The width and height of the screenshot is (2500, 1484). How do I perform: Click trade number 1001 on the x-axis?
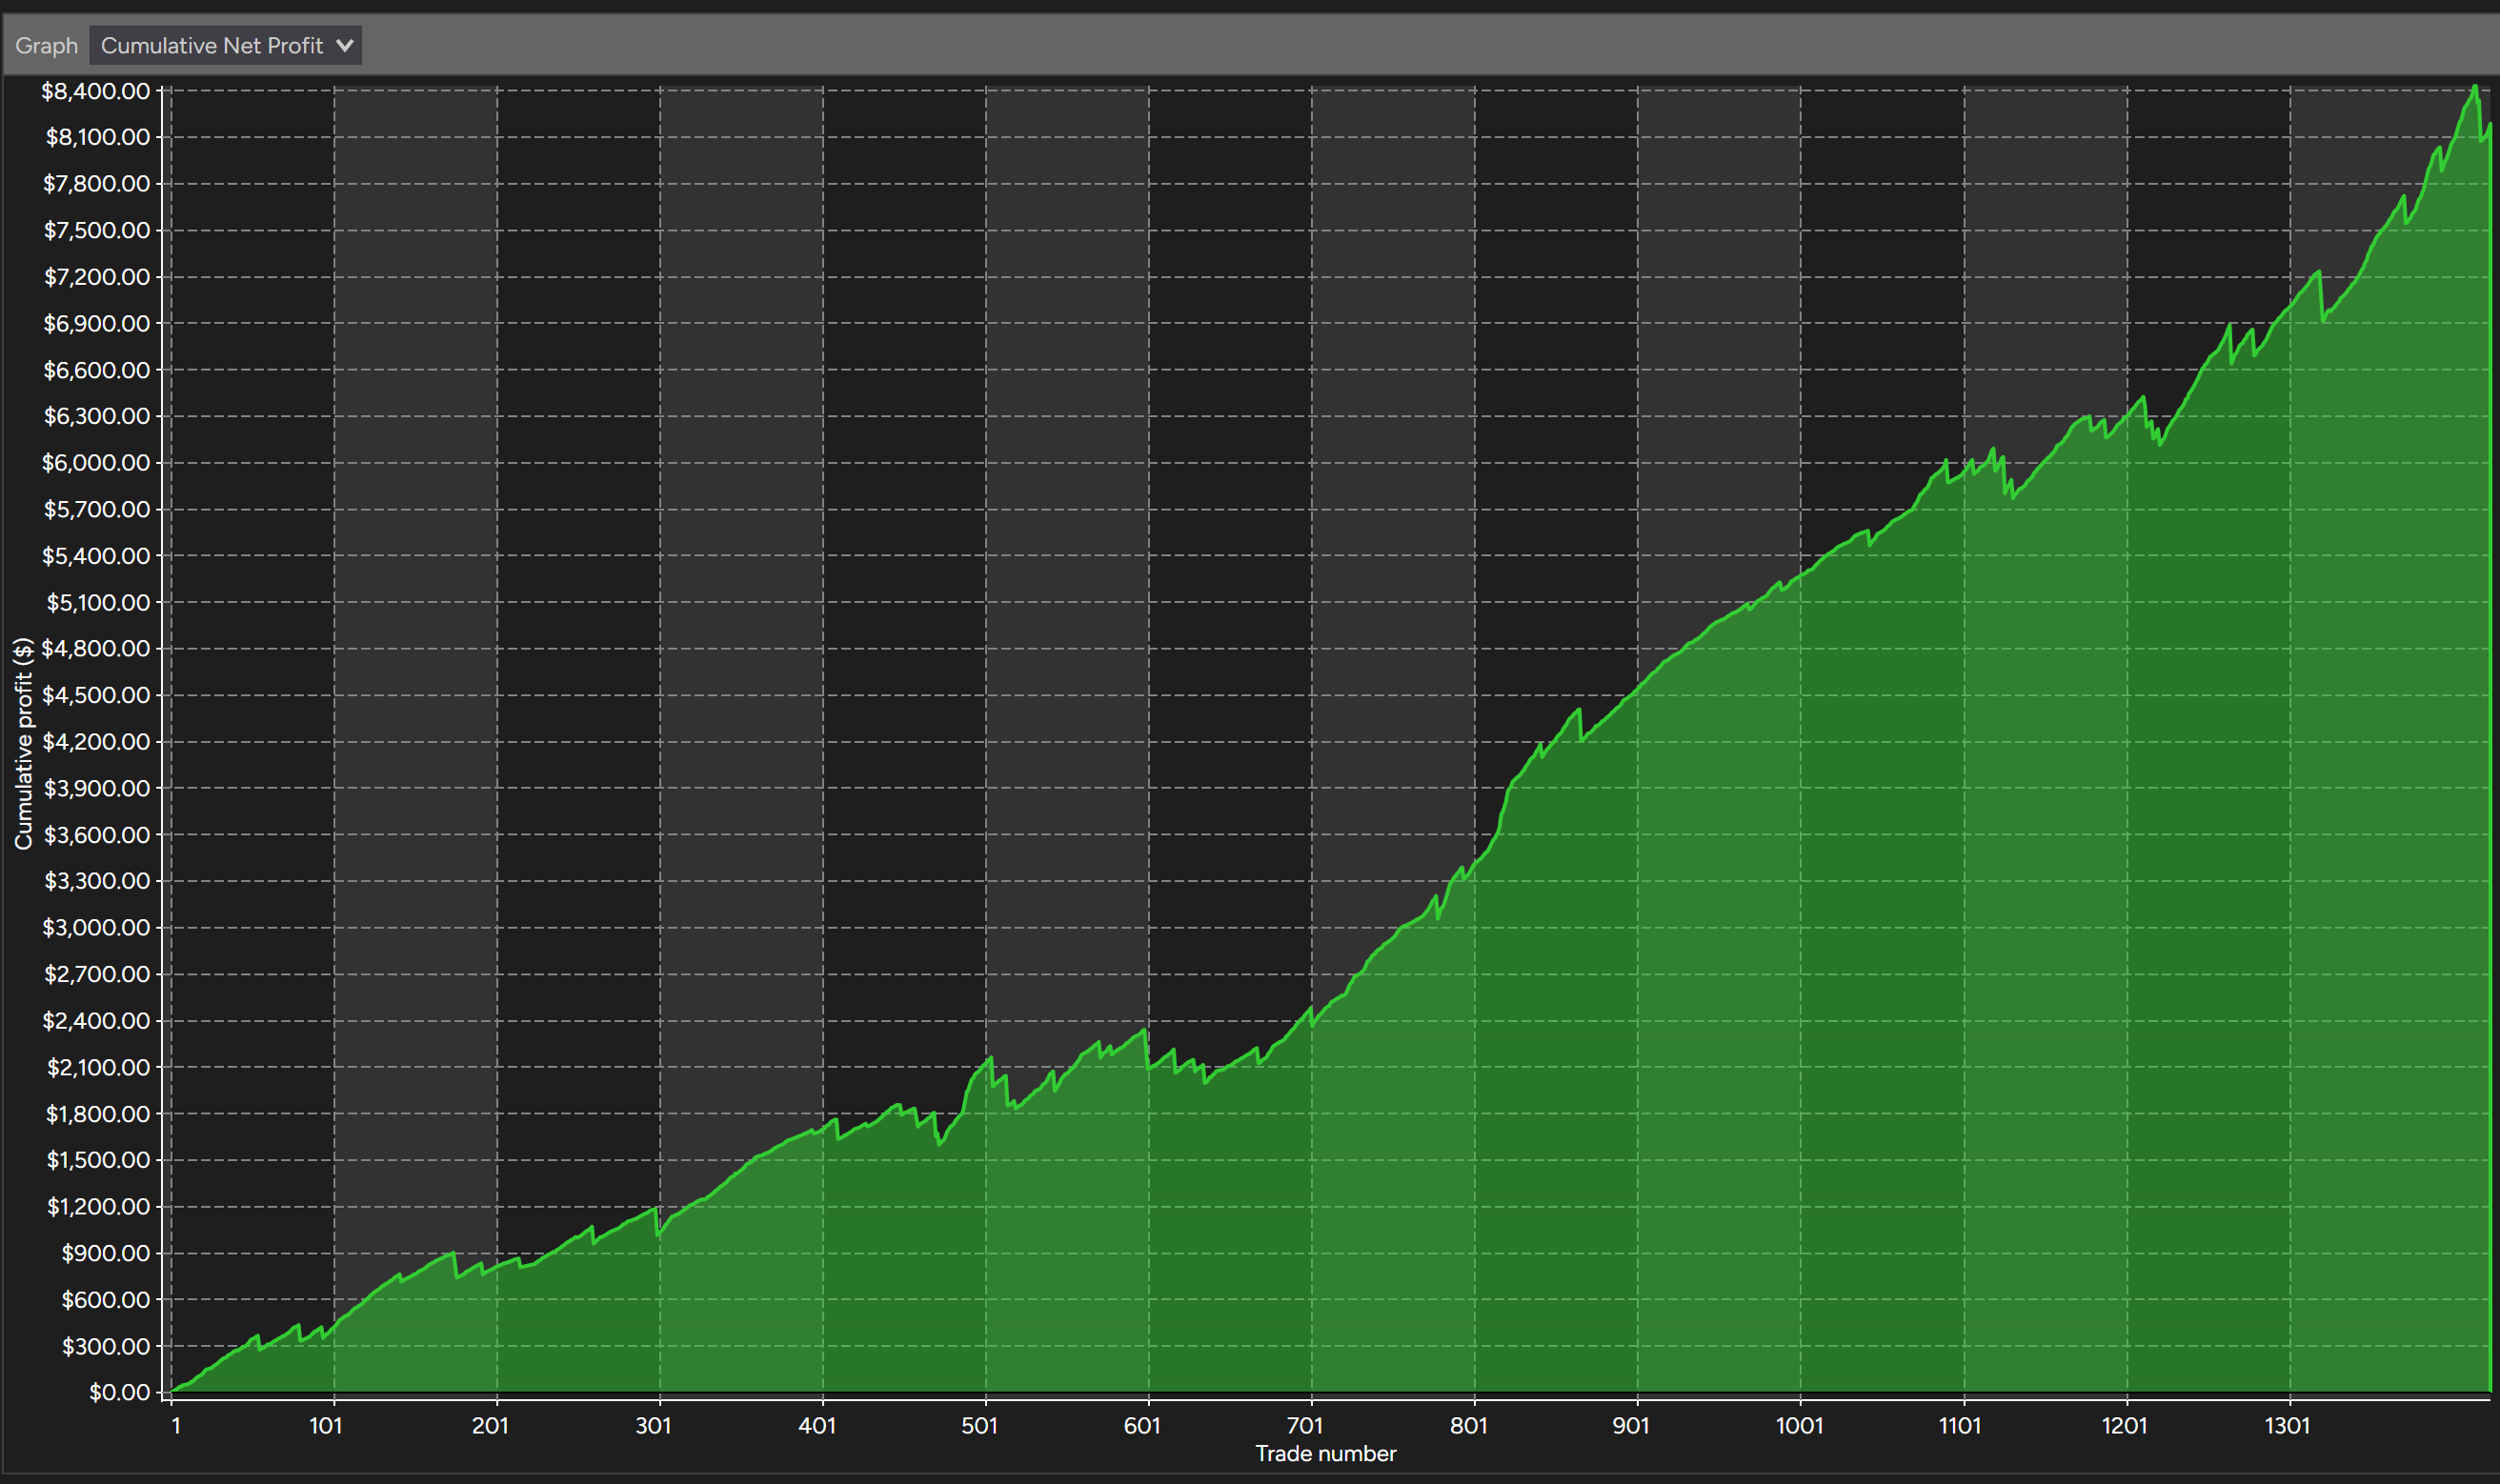pos(1799,1426)
